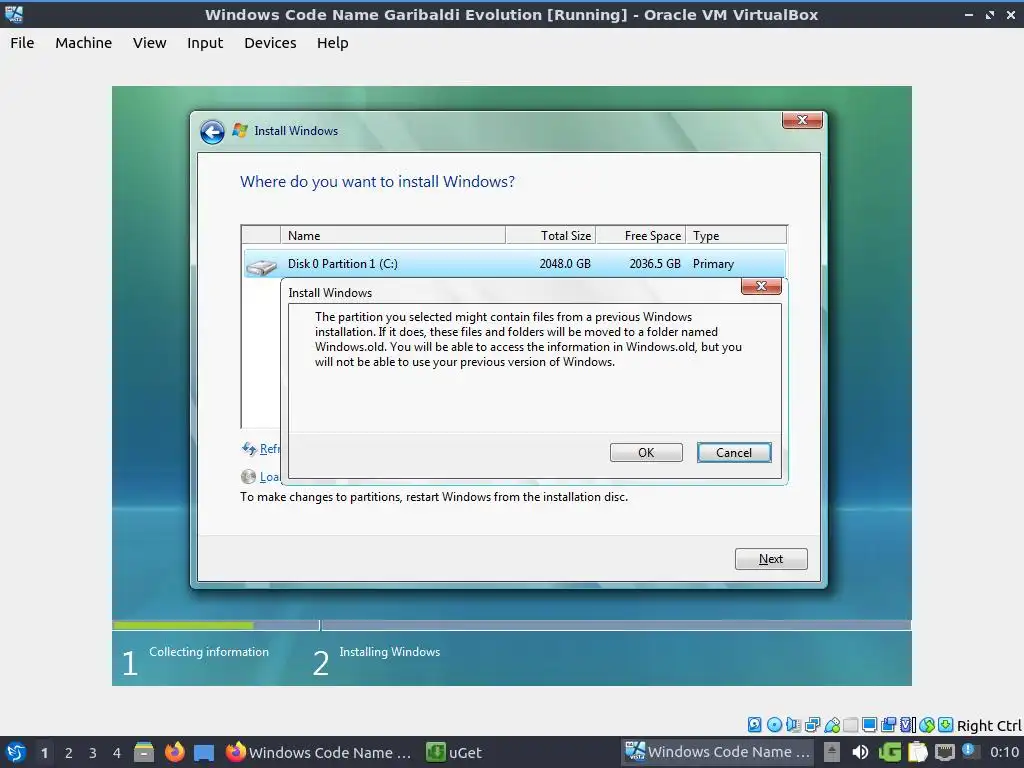Viewport: 1024px width, 768px height.
Task: Switch to workspace 3
Action: [93, 753]
